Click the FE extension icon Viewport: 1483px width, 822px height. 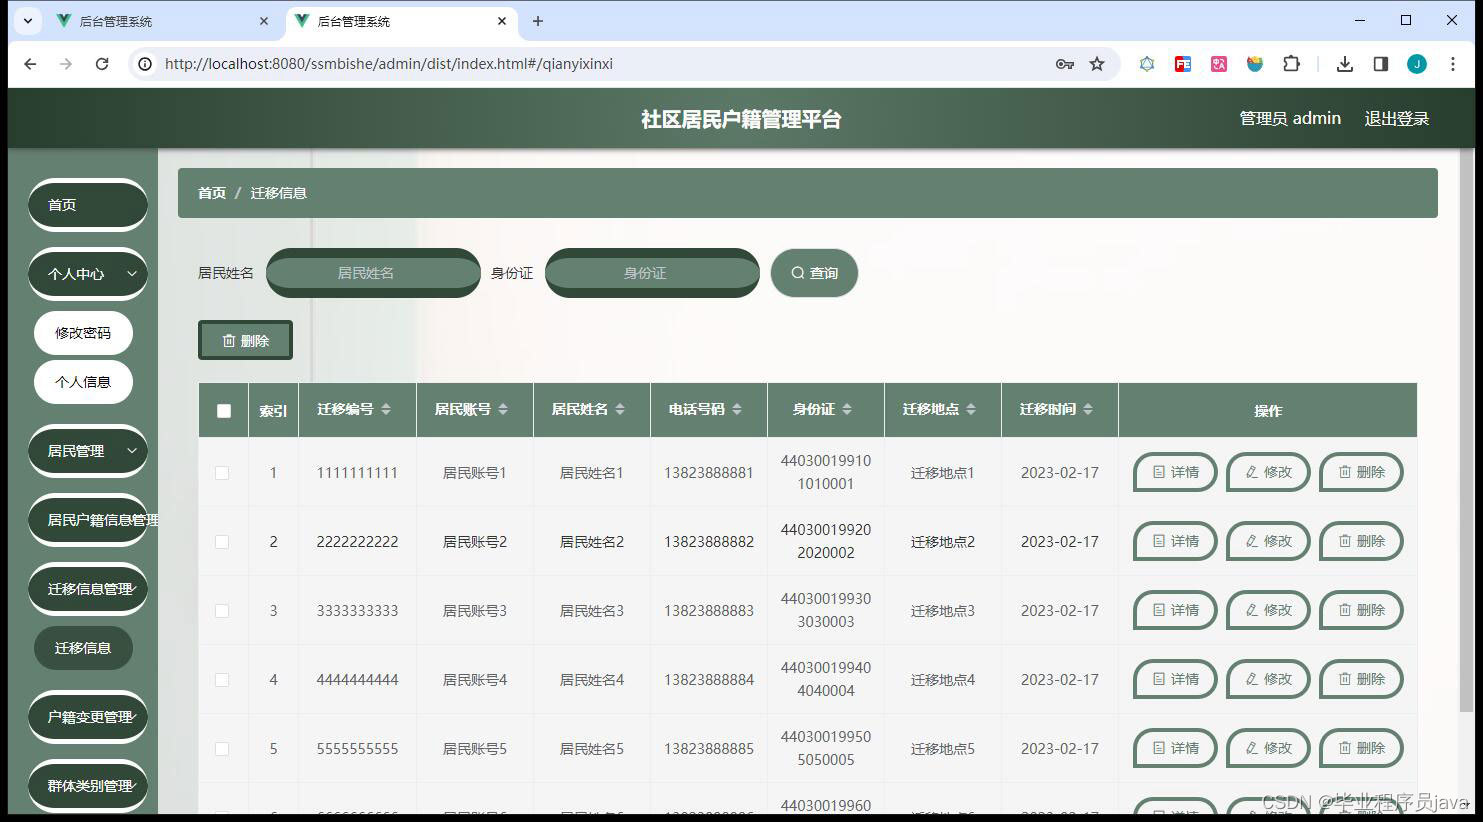coord(1183,64)
